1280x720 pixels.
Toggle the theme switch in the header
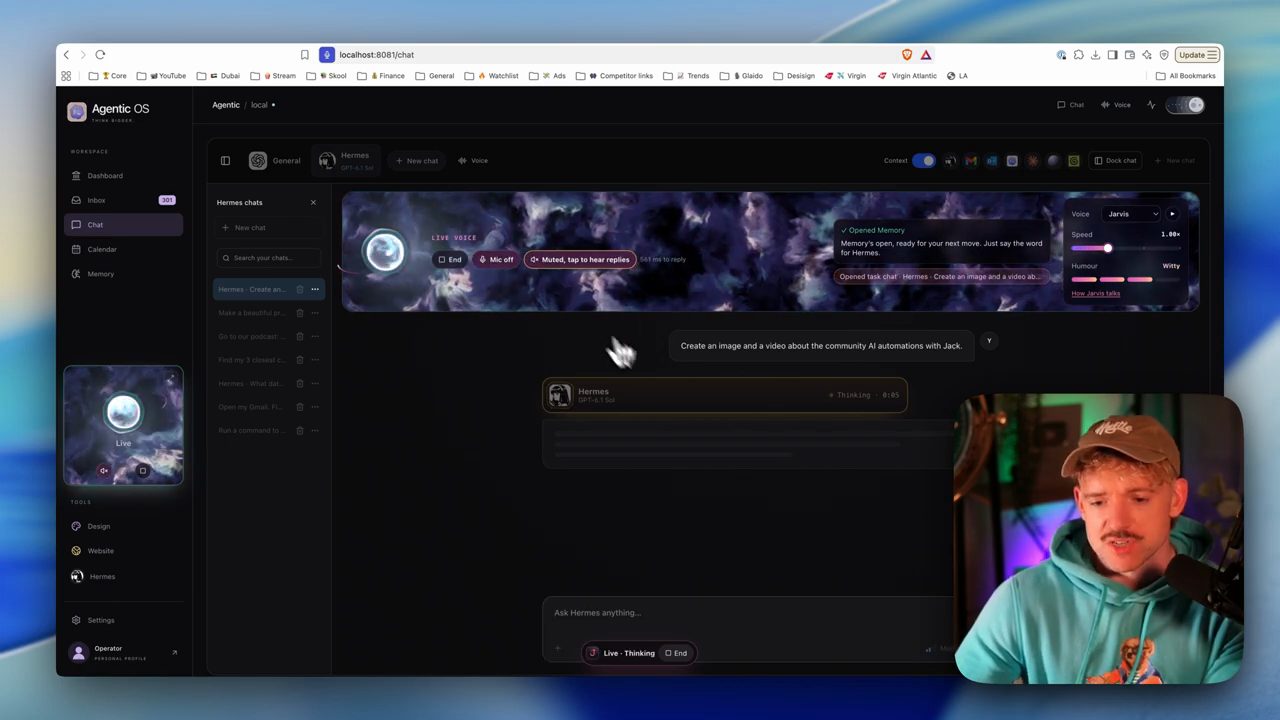click(x=1185, y=105)
